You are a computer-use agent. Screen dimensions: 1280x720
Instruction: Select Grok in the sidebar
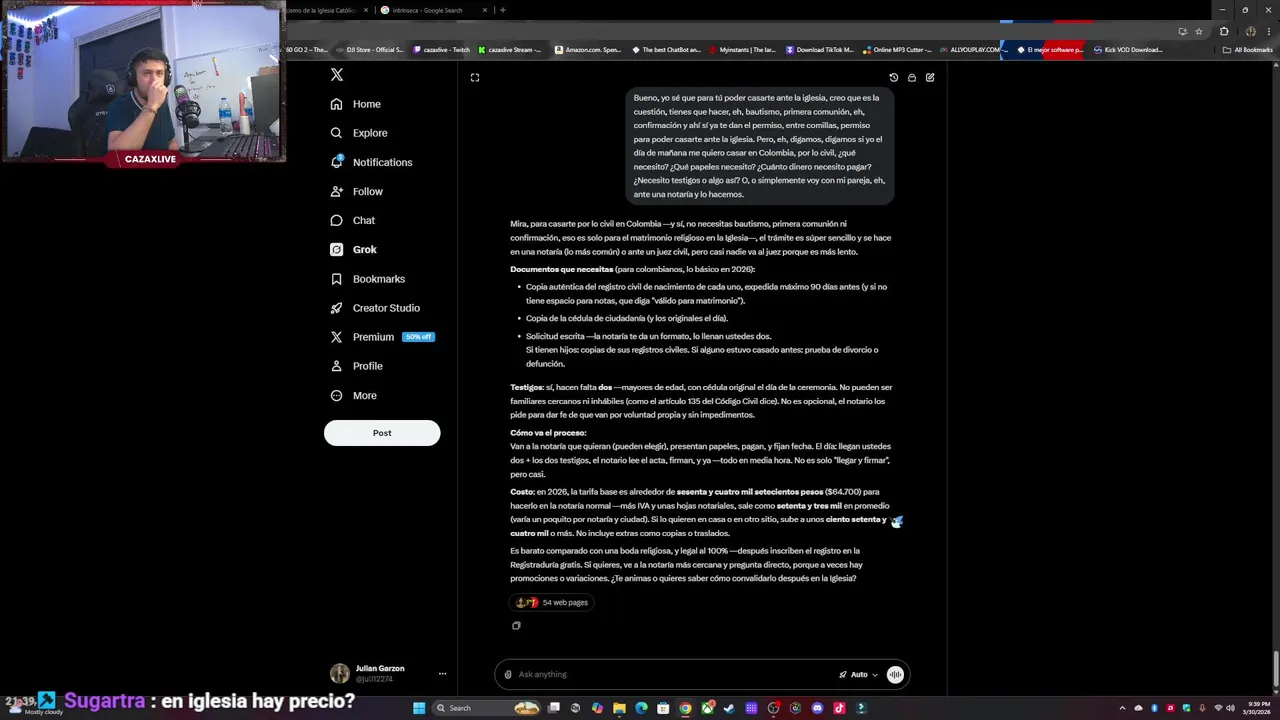pos(353,249)
